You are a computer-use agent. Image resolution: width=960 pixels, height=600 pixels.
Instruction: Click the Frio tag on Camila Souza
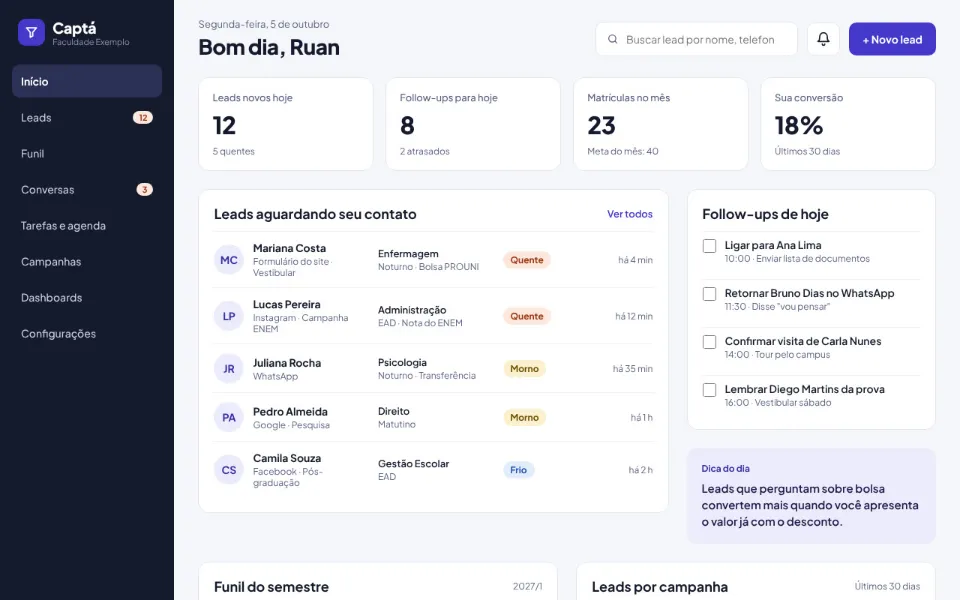(x=519, y=470)
